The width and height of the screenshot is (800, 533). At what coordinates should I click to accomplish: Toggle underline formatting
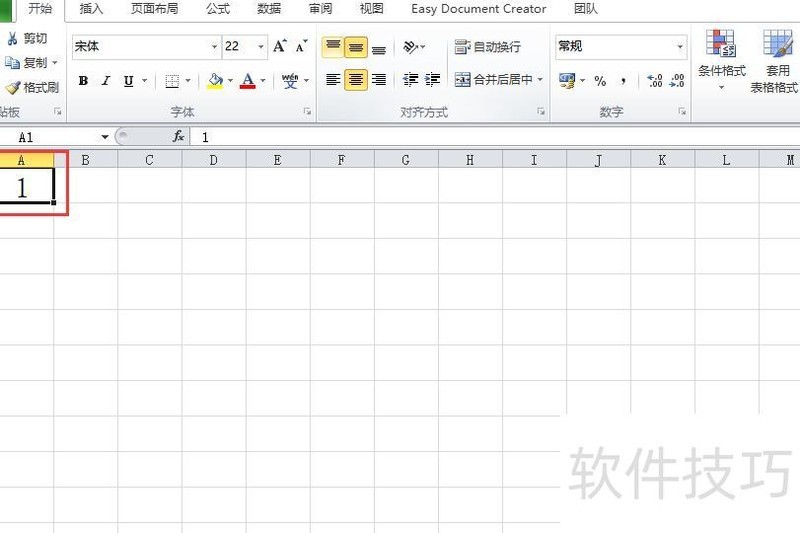(129, 81)
